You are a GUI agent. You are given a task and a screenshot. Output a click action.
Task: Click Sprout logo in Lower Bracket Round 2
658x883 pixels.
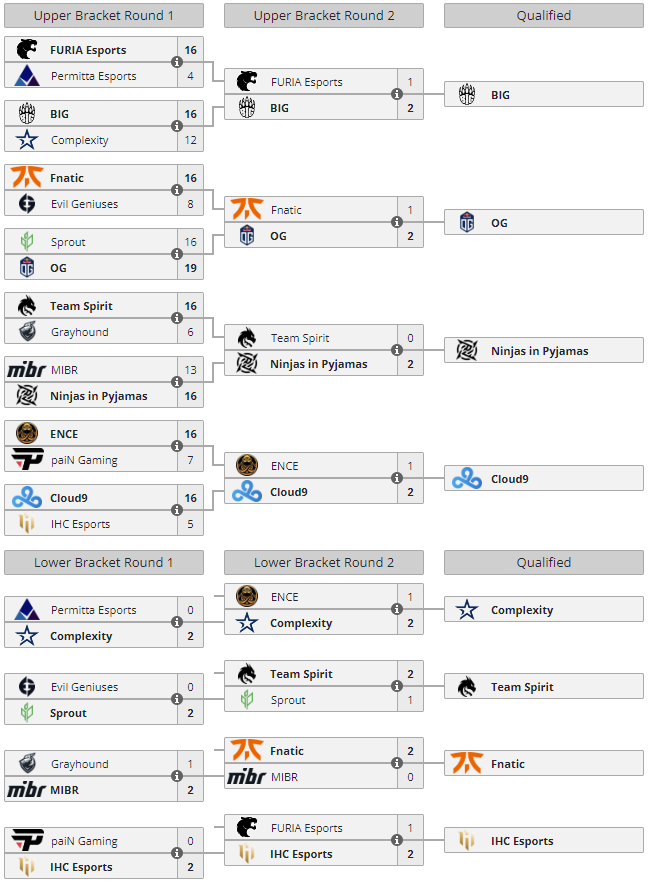(x=247, y=700)
